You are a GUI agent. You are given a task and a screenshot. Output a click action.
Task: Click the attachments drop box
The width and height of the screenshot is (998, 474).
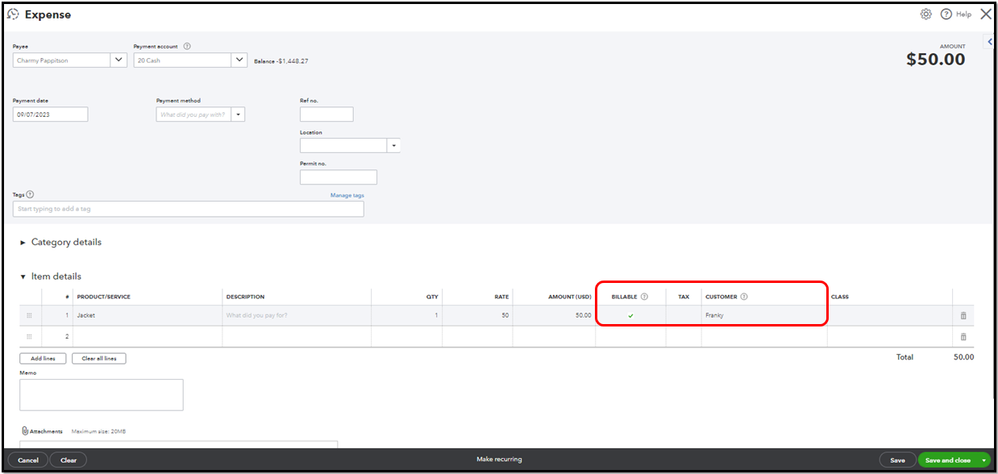click(x=179, y=444)
